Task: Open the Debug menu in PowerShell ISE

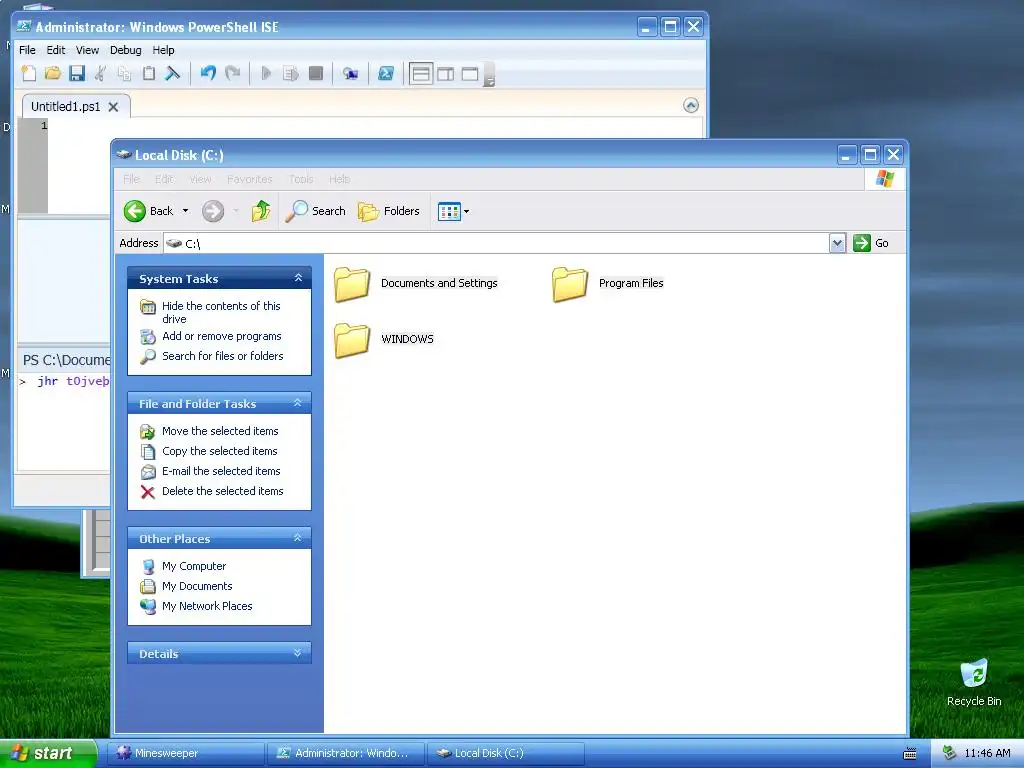Action: pyautogui.click(x=125, y=50)
